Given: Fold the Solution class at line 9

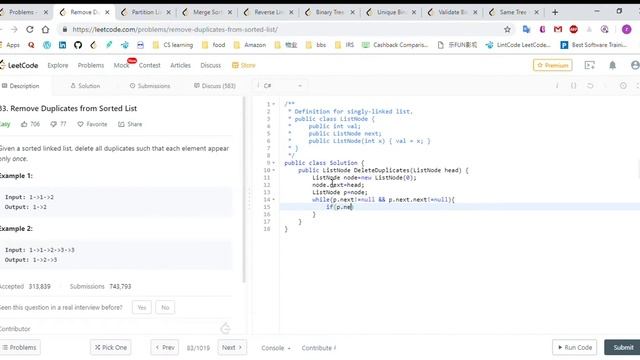Looking at the screenshot, I should coord(273,163).
